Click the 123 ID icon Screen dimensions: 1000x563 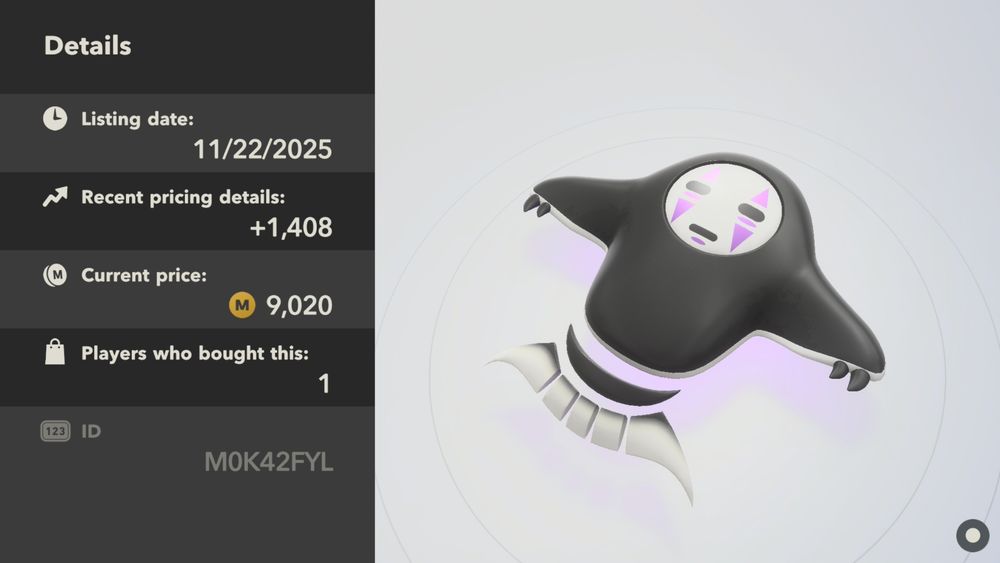pyautogui.click(x=55, y=431)
